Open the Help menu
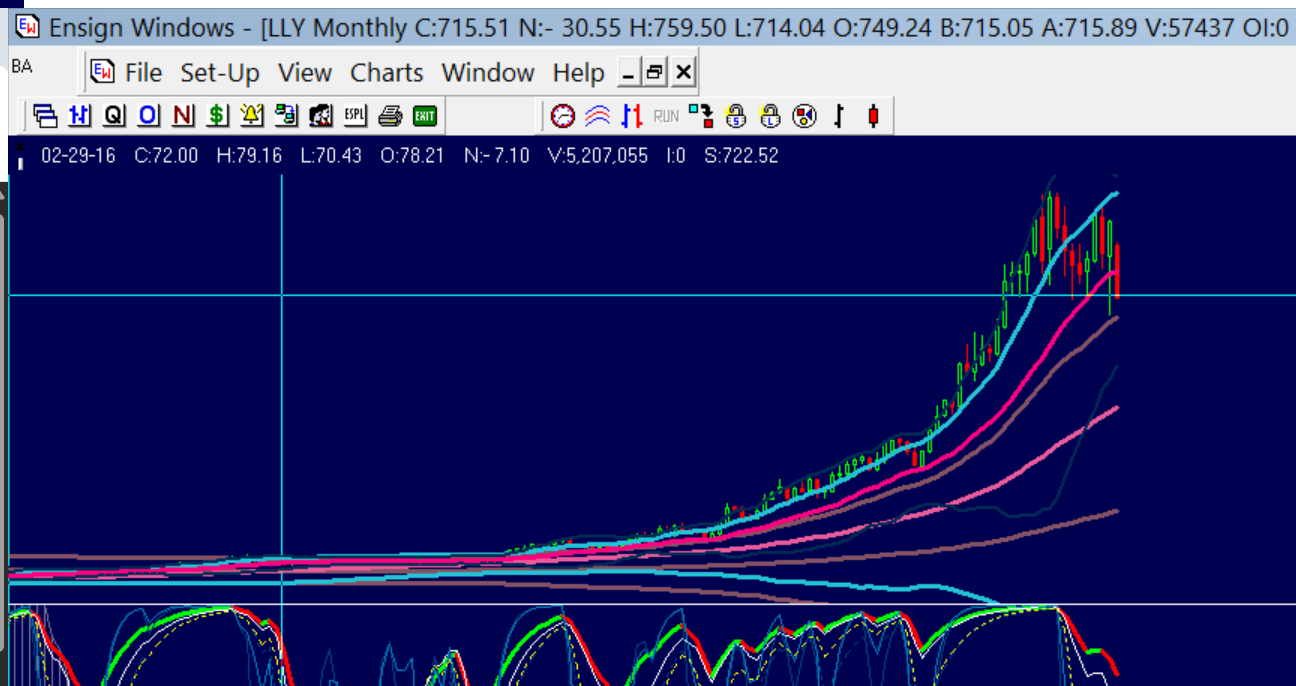Viewport: 1296px width, 686px height. [579, 73]
